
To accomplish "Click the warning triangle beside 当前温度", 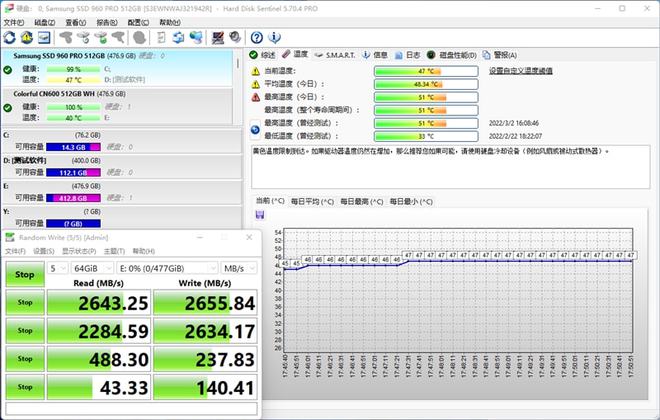I will 255,71.
